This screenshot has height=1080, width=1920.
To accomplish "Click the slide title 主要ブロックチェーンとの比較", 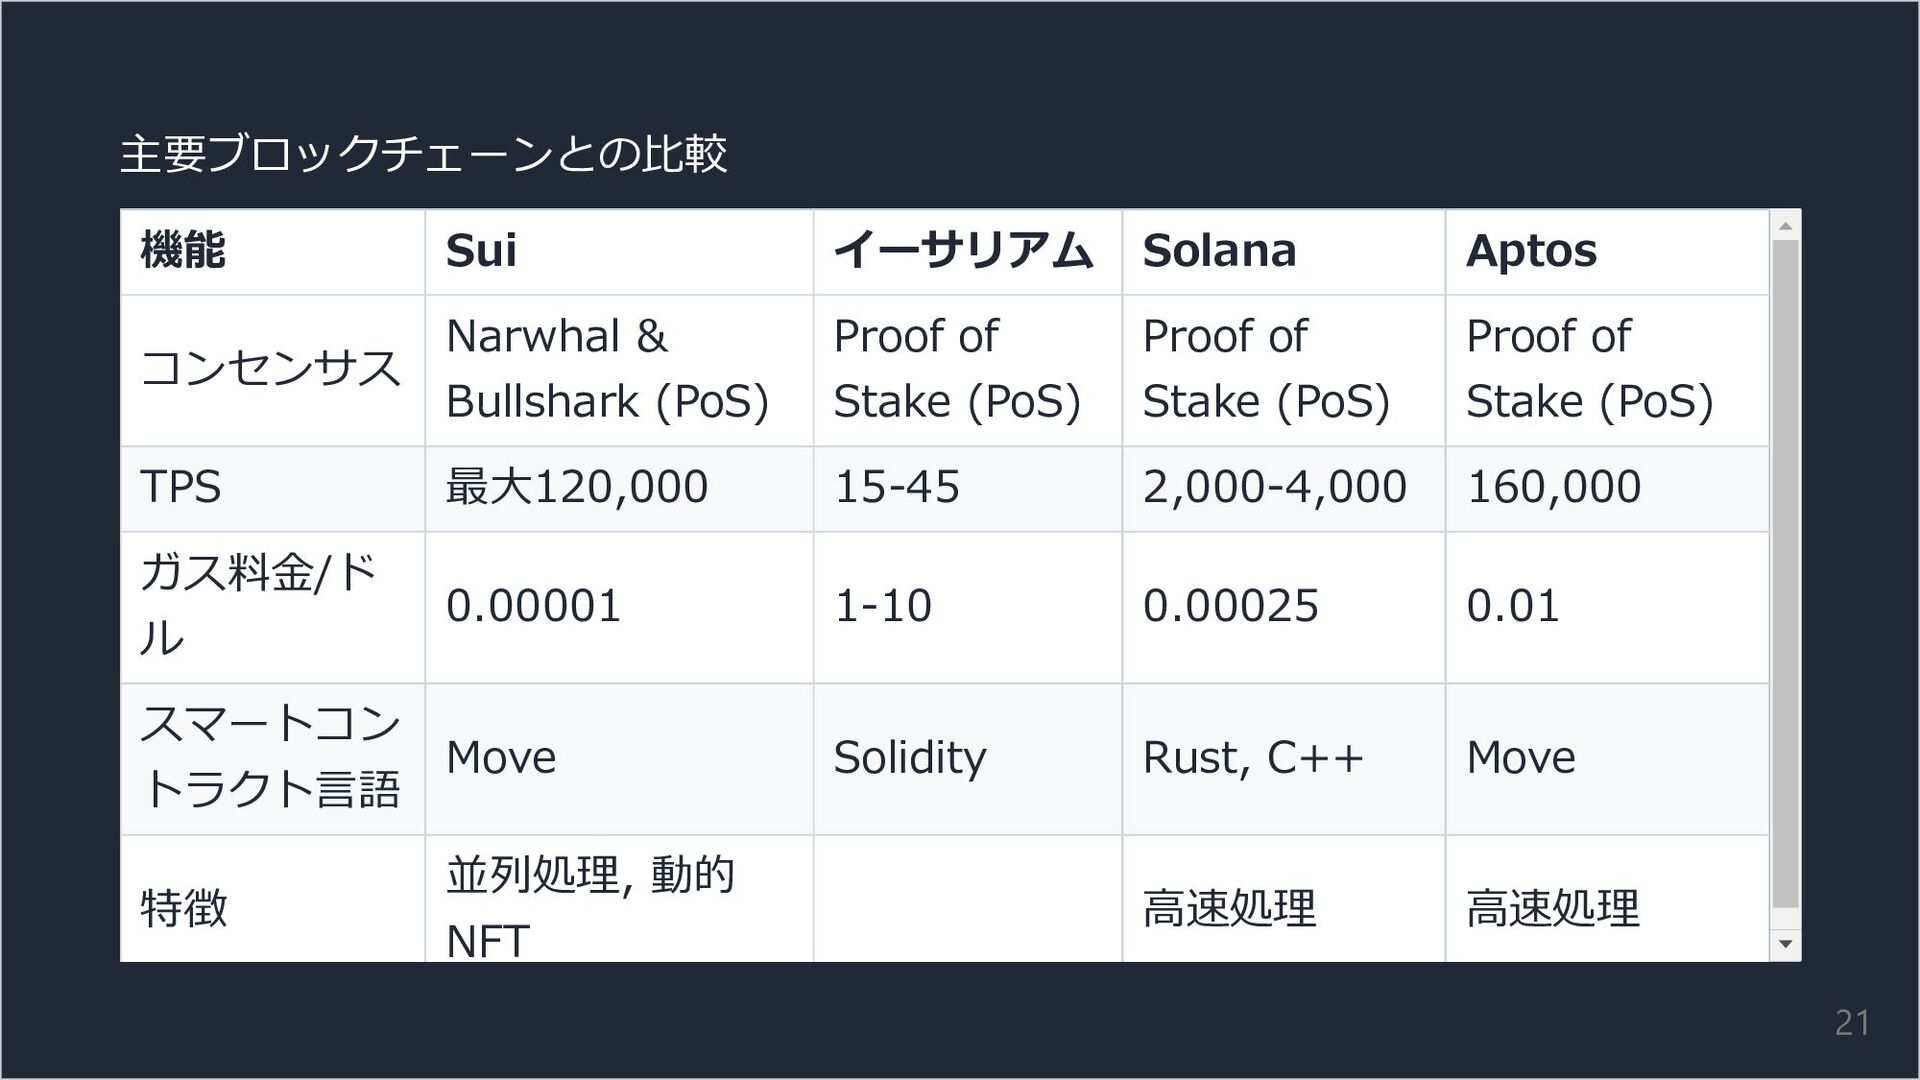I will pyautogui.click(x=423, y=154).
